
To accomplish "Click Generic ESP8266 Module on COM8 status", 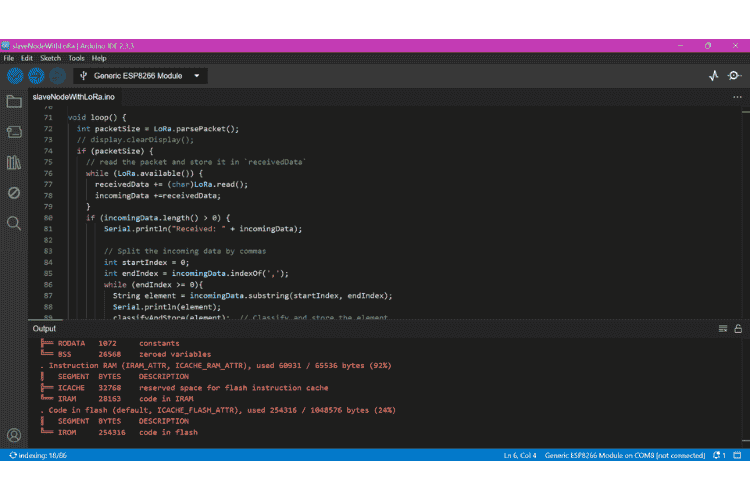I will pos(625,456).
